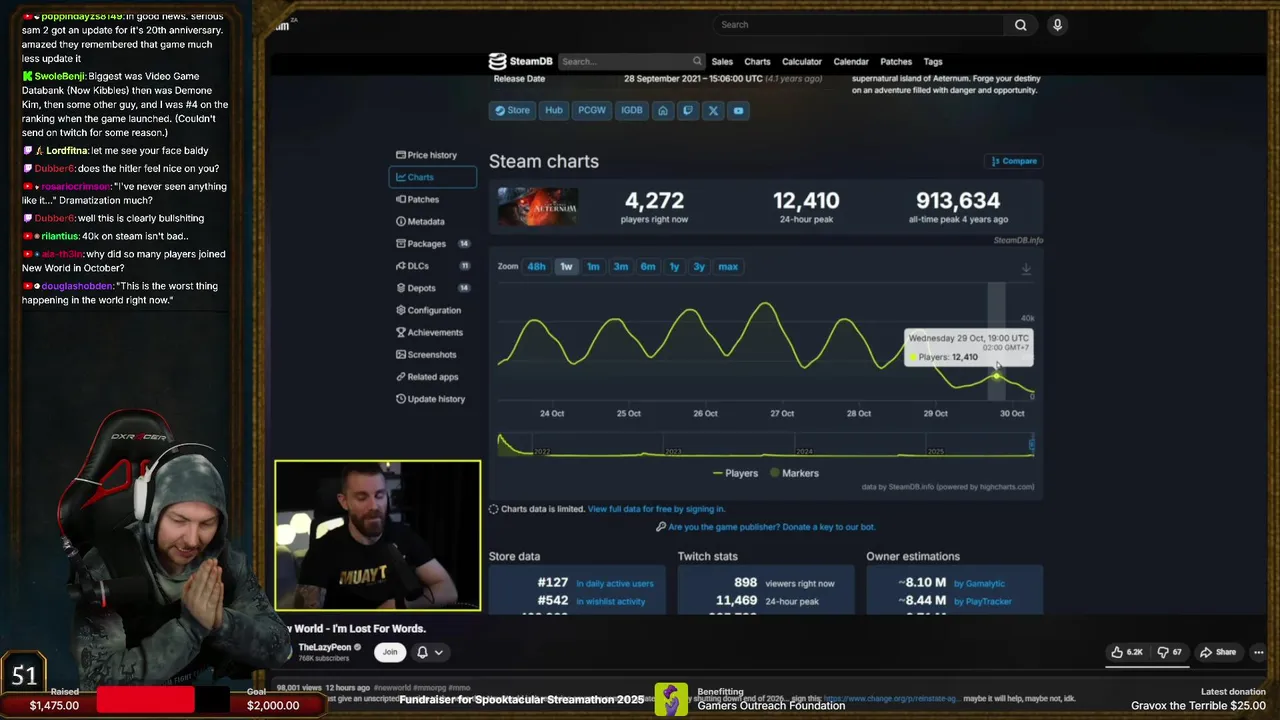Open the PCGW button

pos(591,110)
